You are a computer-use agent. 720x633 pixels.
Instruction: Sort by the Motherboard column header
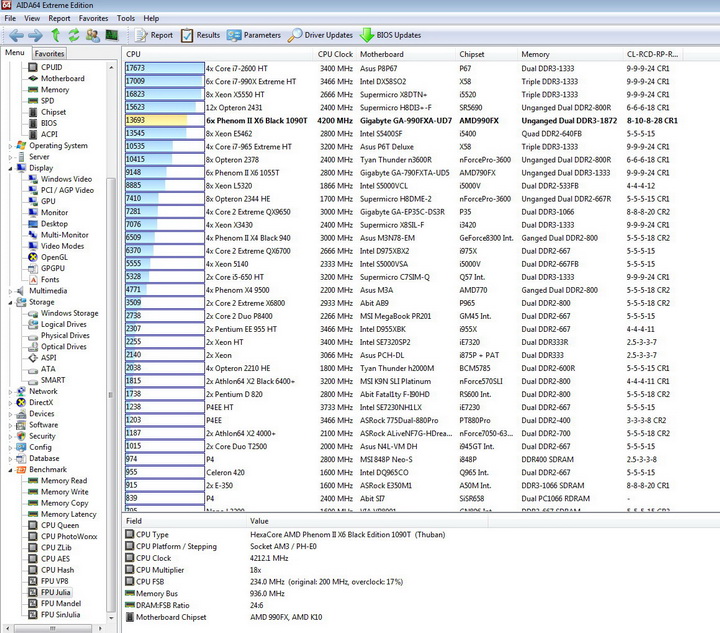[x=406, y=54]
